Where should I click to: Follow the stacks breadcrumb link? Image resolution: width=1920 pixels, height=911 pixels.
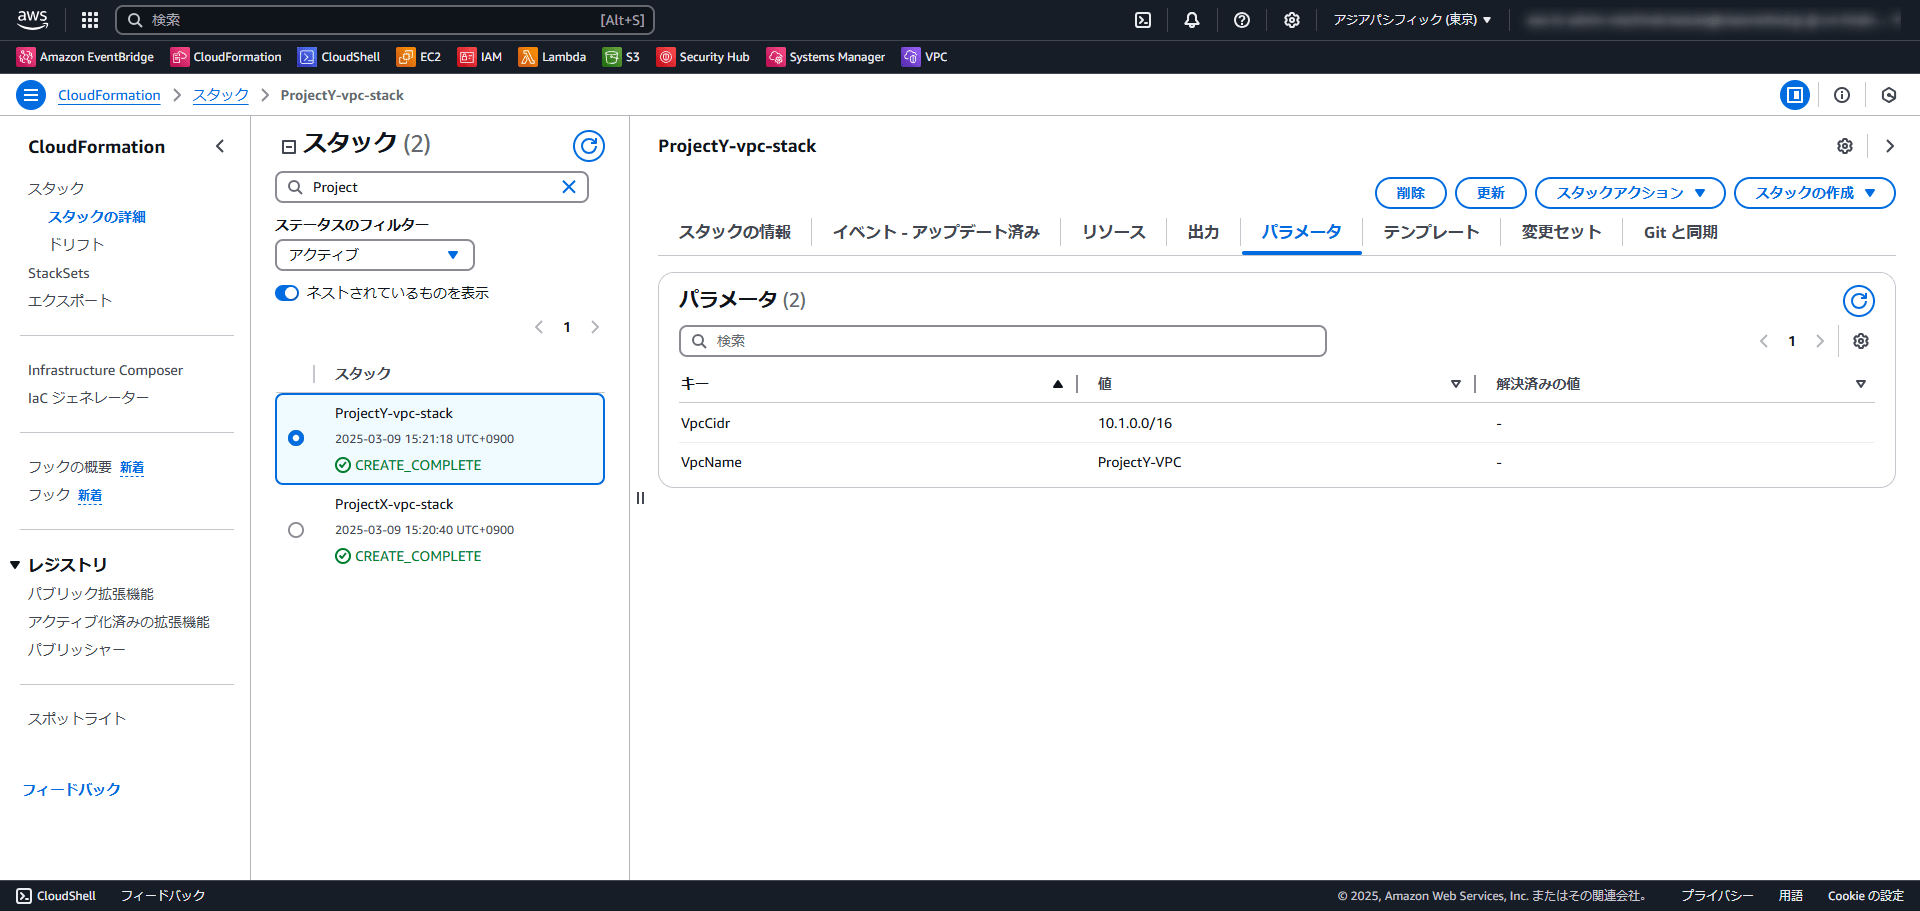pos(220,95)
